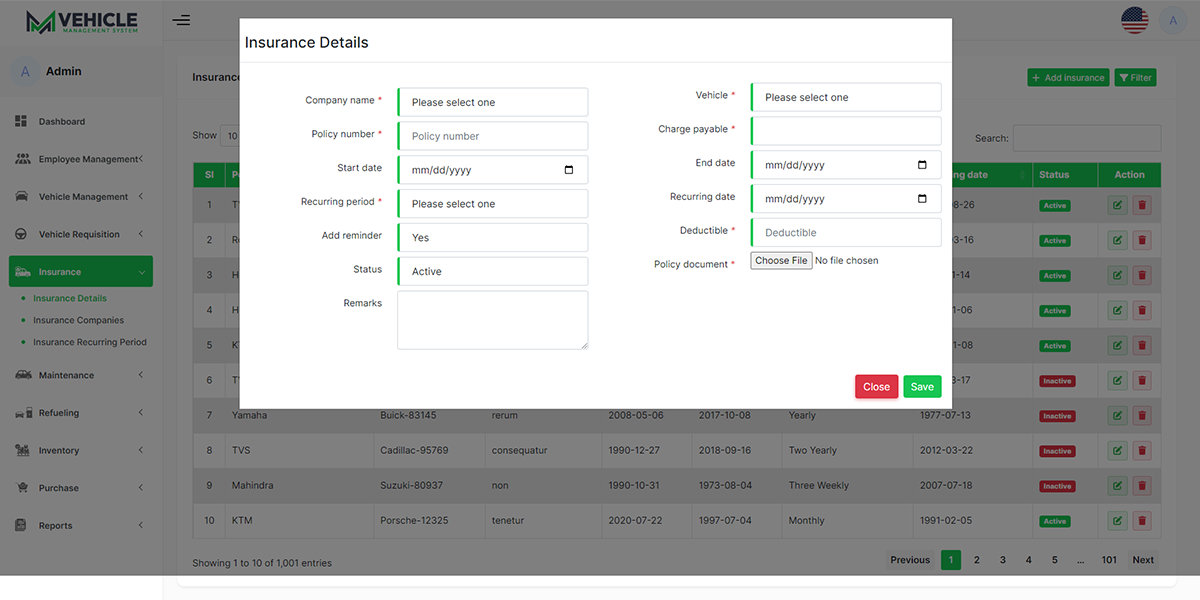Jump to page 101 in pagination
The image size is (1200, 600).
(1108, 560)
